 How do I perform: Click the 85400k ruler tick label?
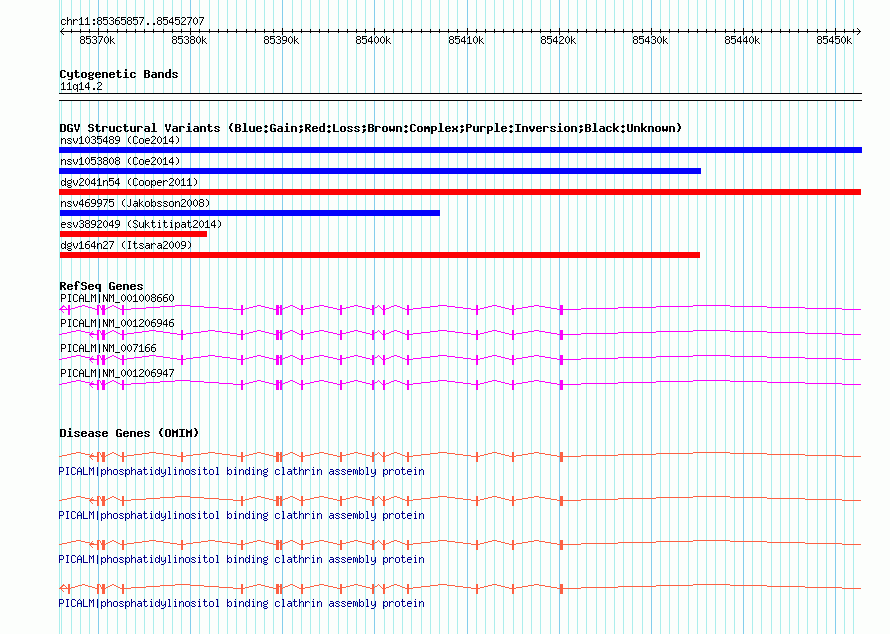click(373, 40)
